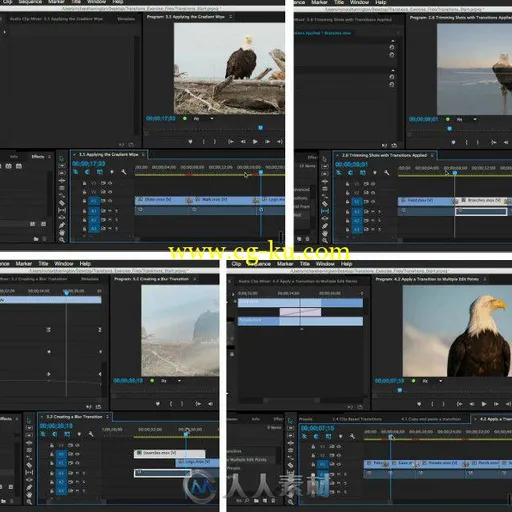This screenshot has width=512, height=512.
Task: Open Window menu in Blur Transition window
Action: (64, 264)
